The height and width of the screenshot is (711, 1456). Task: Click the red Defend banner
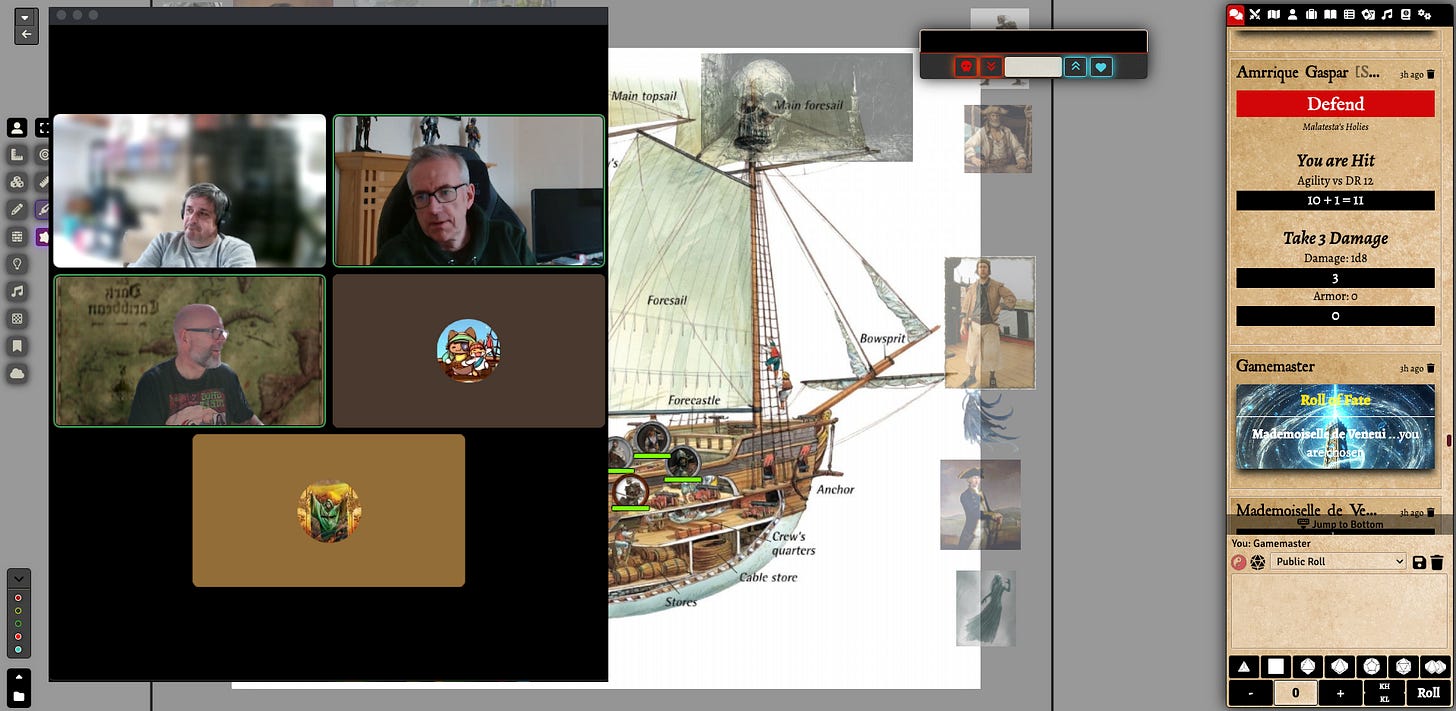(1335, 104)
